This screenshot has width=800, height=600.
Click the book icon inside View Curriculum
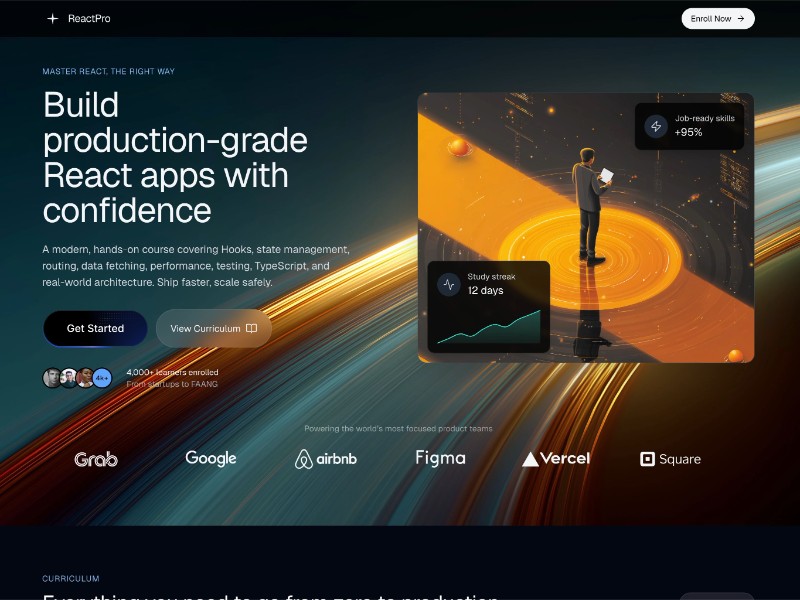click(x=252, y=328)
